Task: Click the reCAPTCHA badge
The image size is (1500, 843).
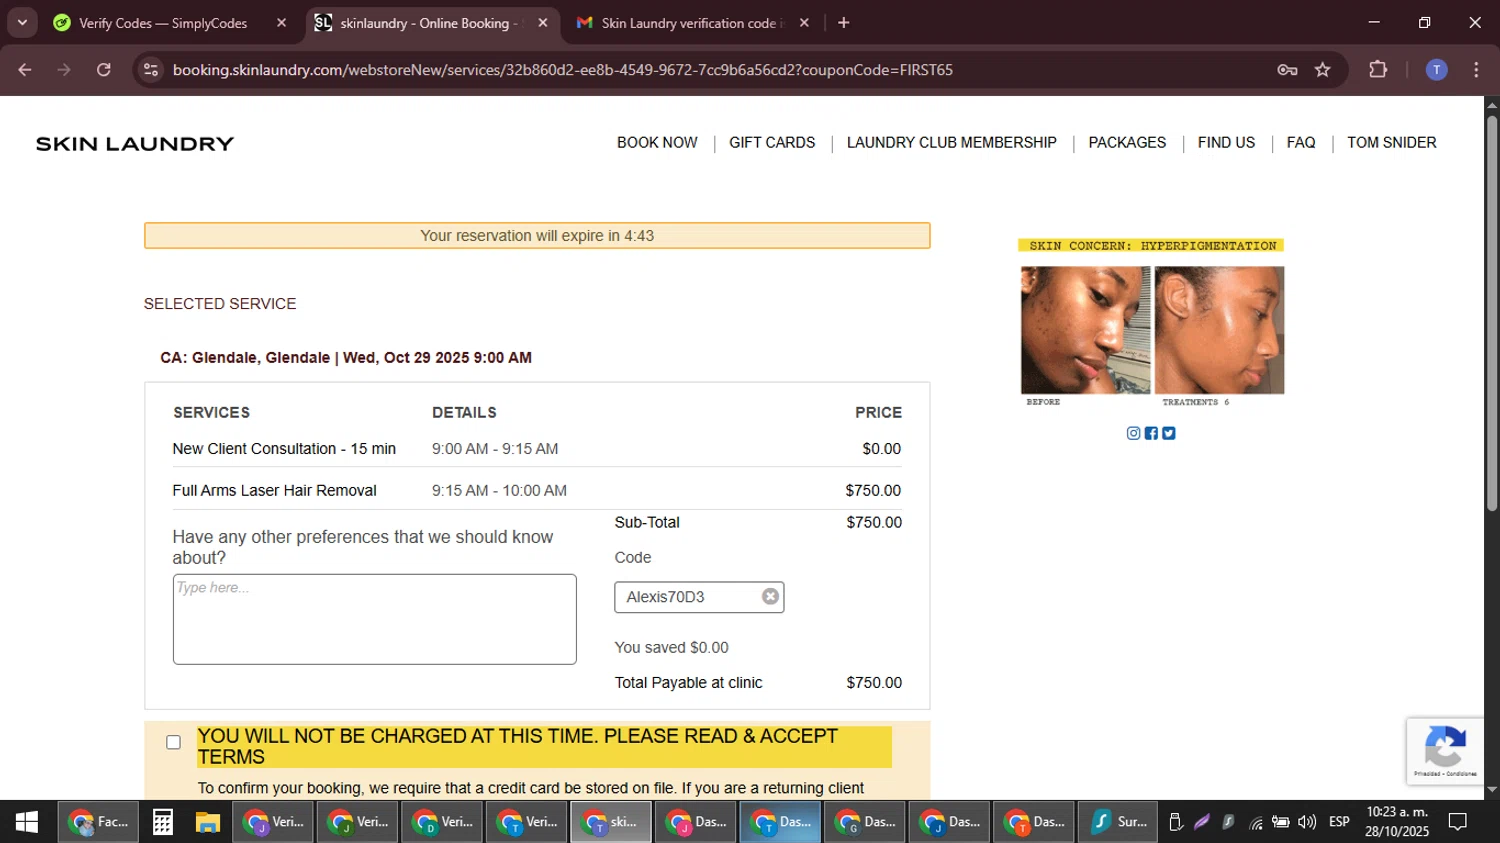Action: click(x=1445, y=751)
